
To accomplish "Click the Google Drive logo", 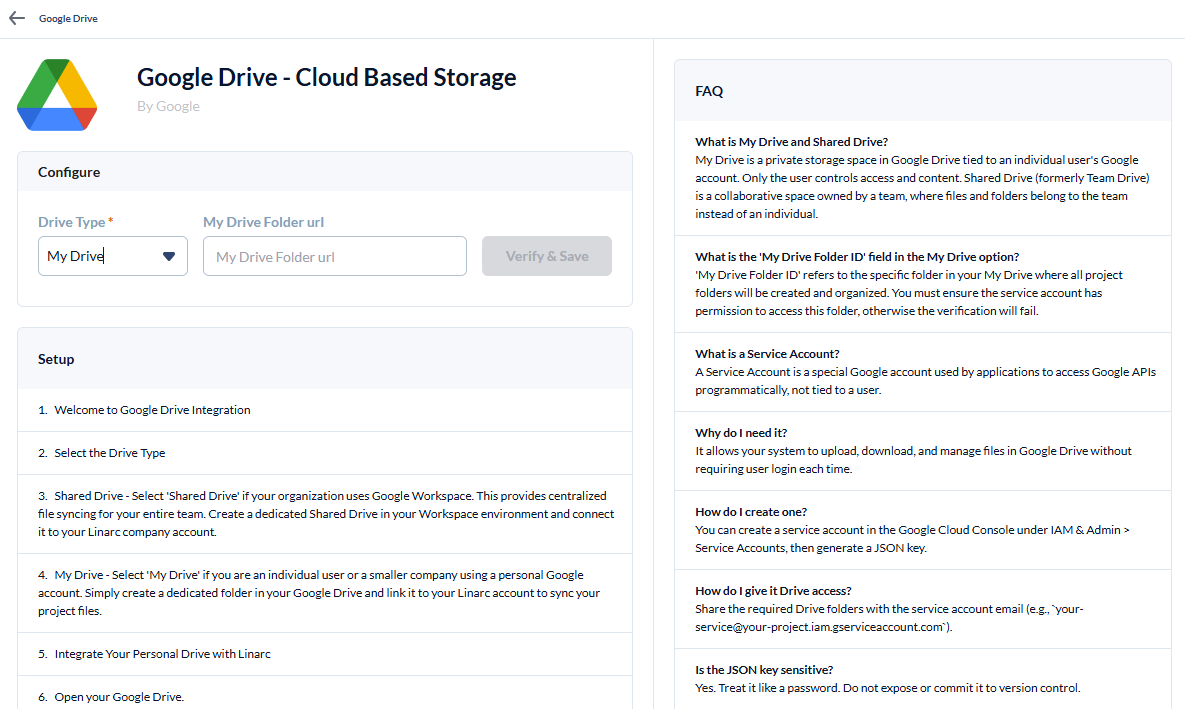I will (x=57, y=94).
